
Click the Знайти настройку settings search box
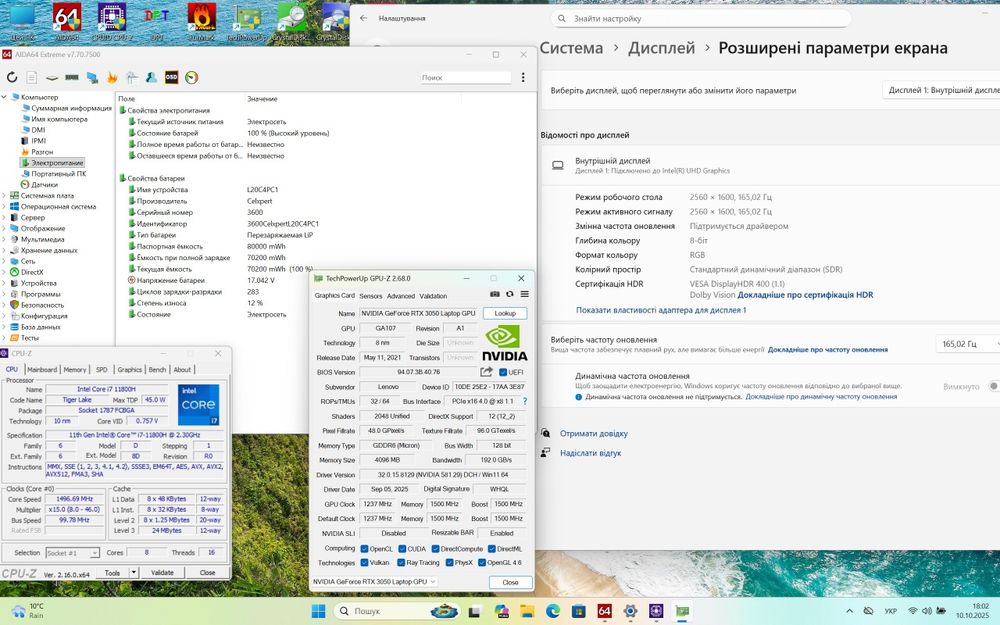(700, 18)
